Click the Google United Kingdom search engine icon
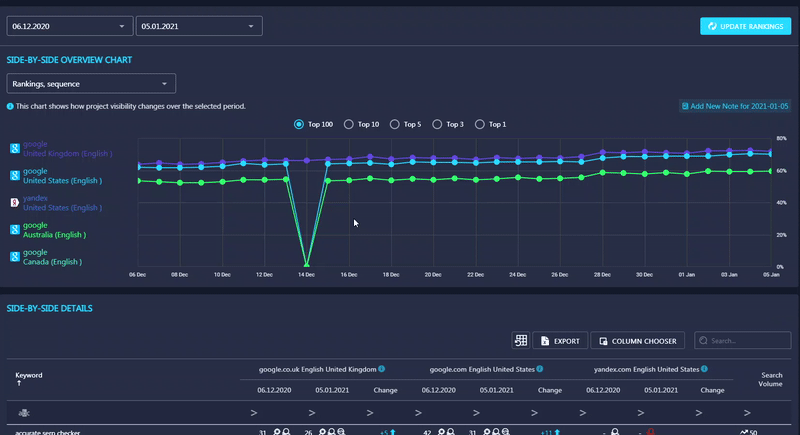Screen dimensions: 800x435 pos(15,148)
